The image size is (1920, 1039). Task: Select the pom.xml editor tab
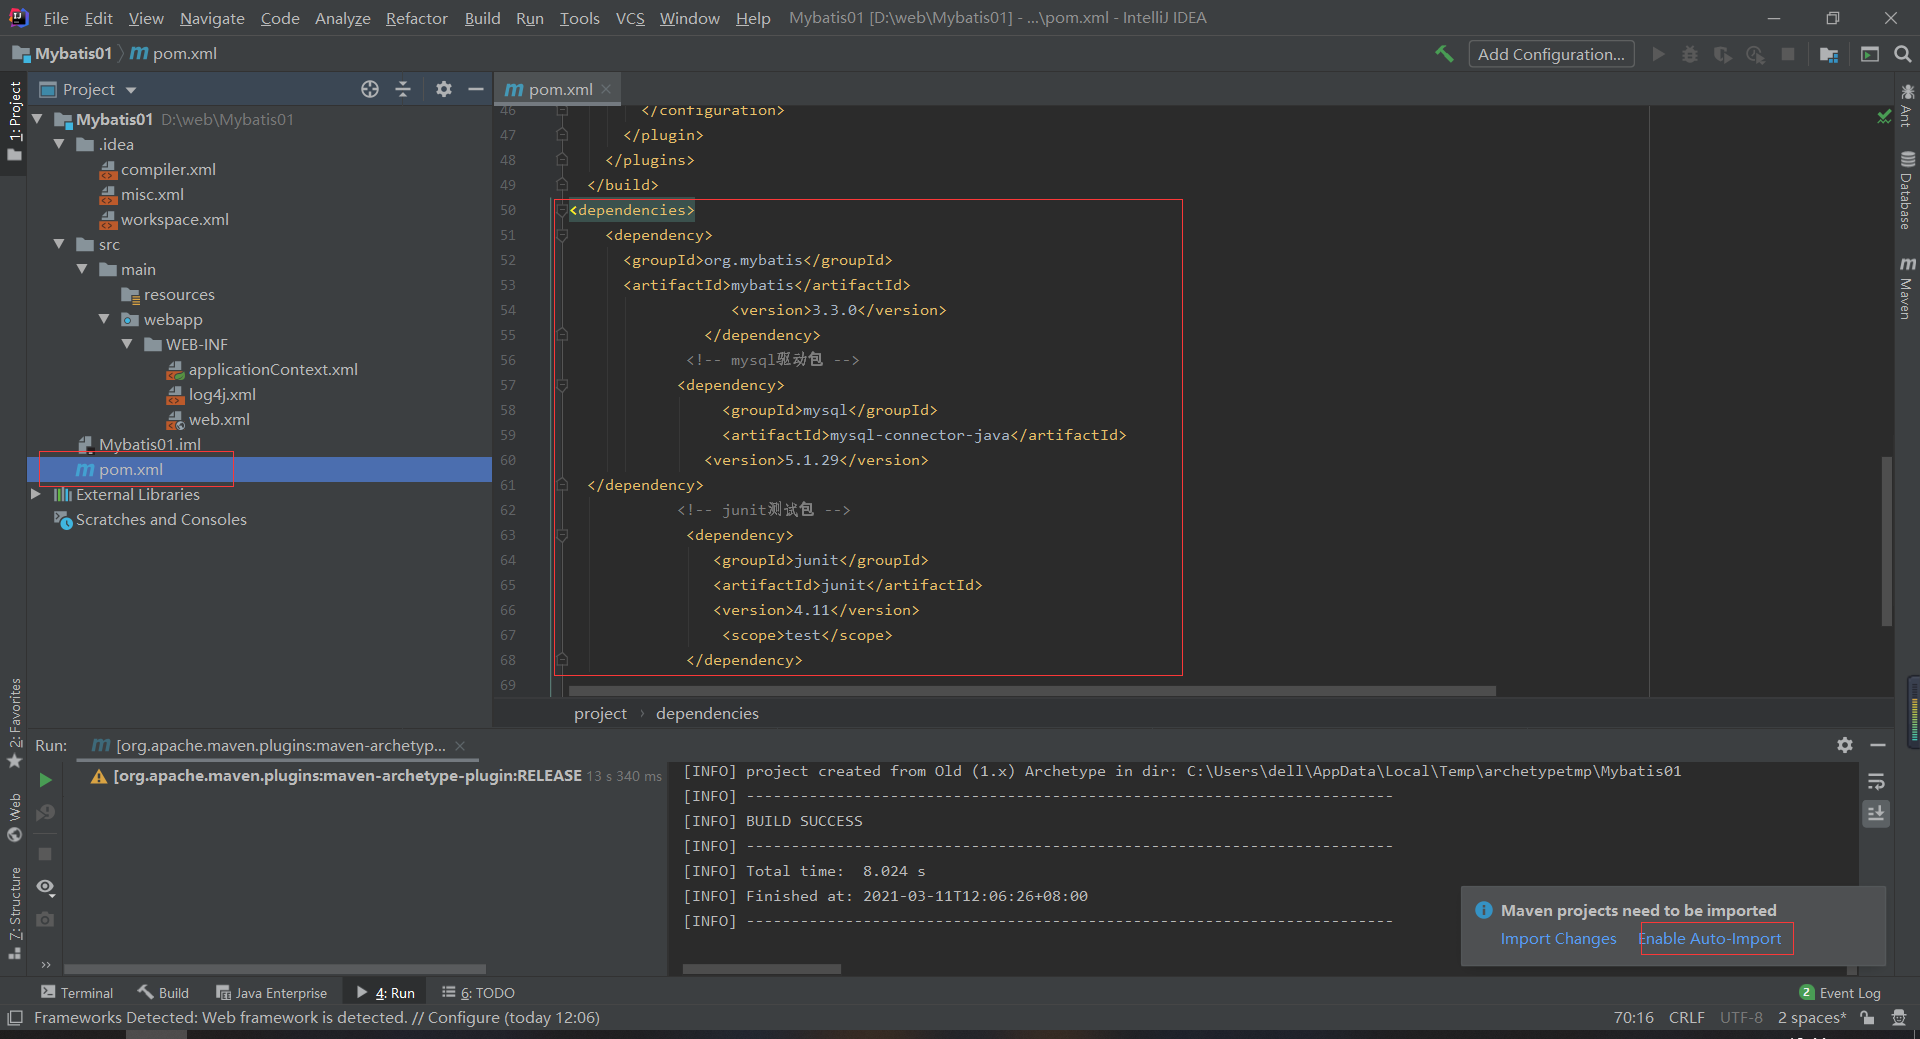(559, 89)
